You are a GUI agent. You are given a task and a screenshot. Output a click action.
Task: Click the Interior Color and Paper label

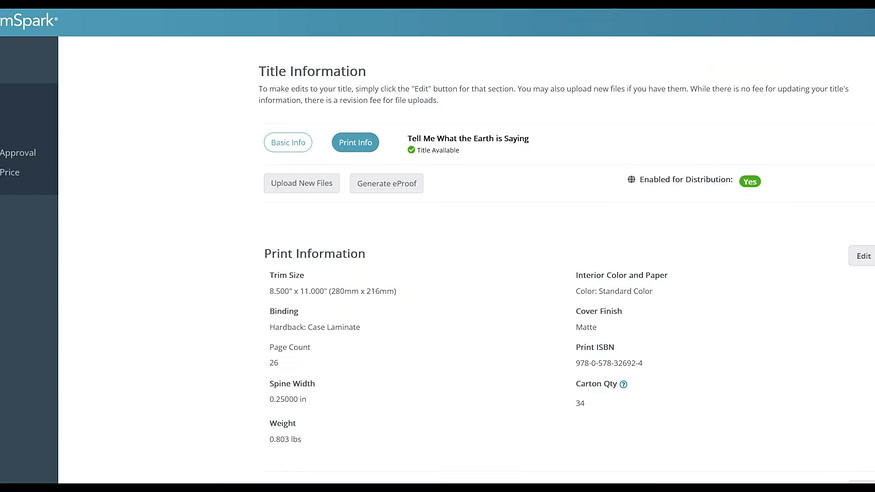click(x=621, y=275)
